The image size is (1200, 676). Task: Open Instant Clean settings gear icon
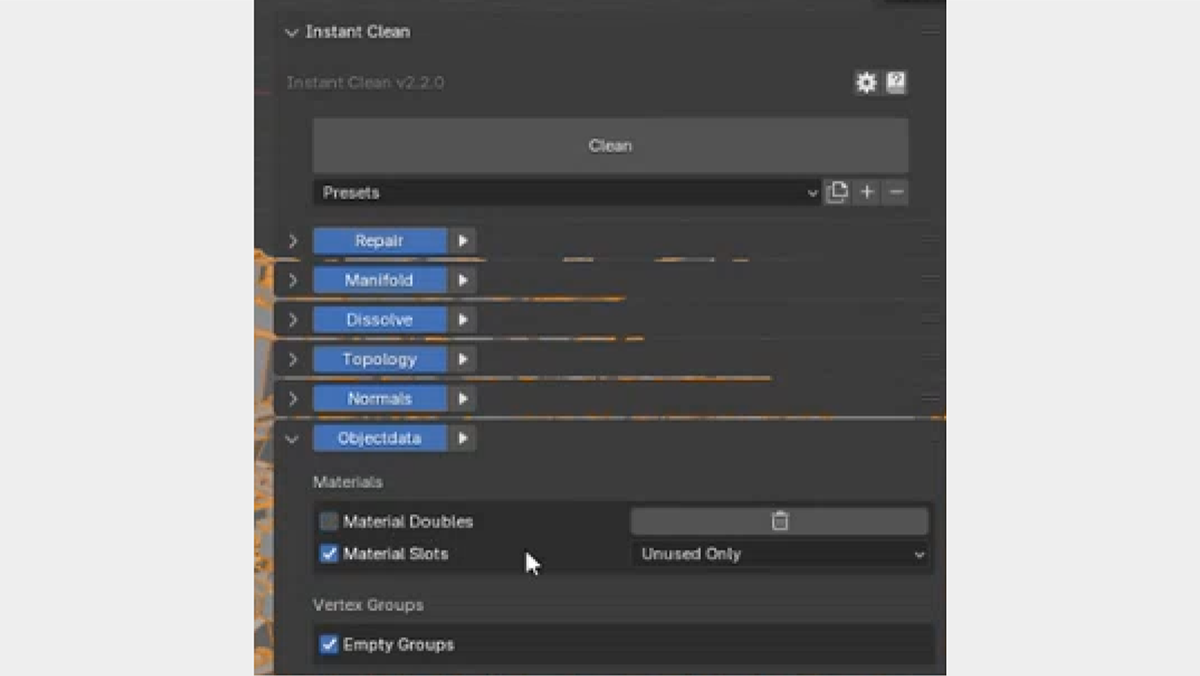pyautogui.click(x=866, y=83)
